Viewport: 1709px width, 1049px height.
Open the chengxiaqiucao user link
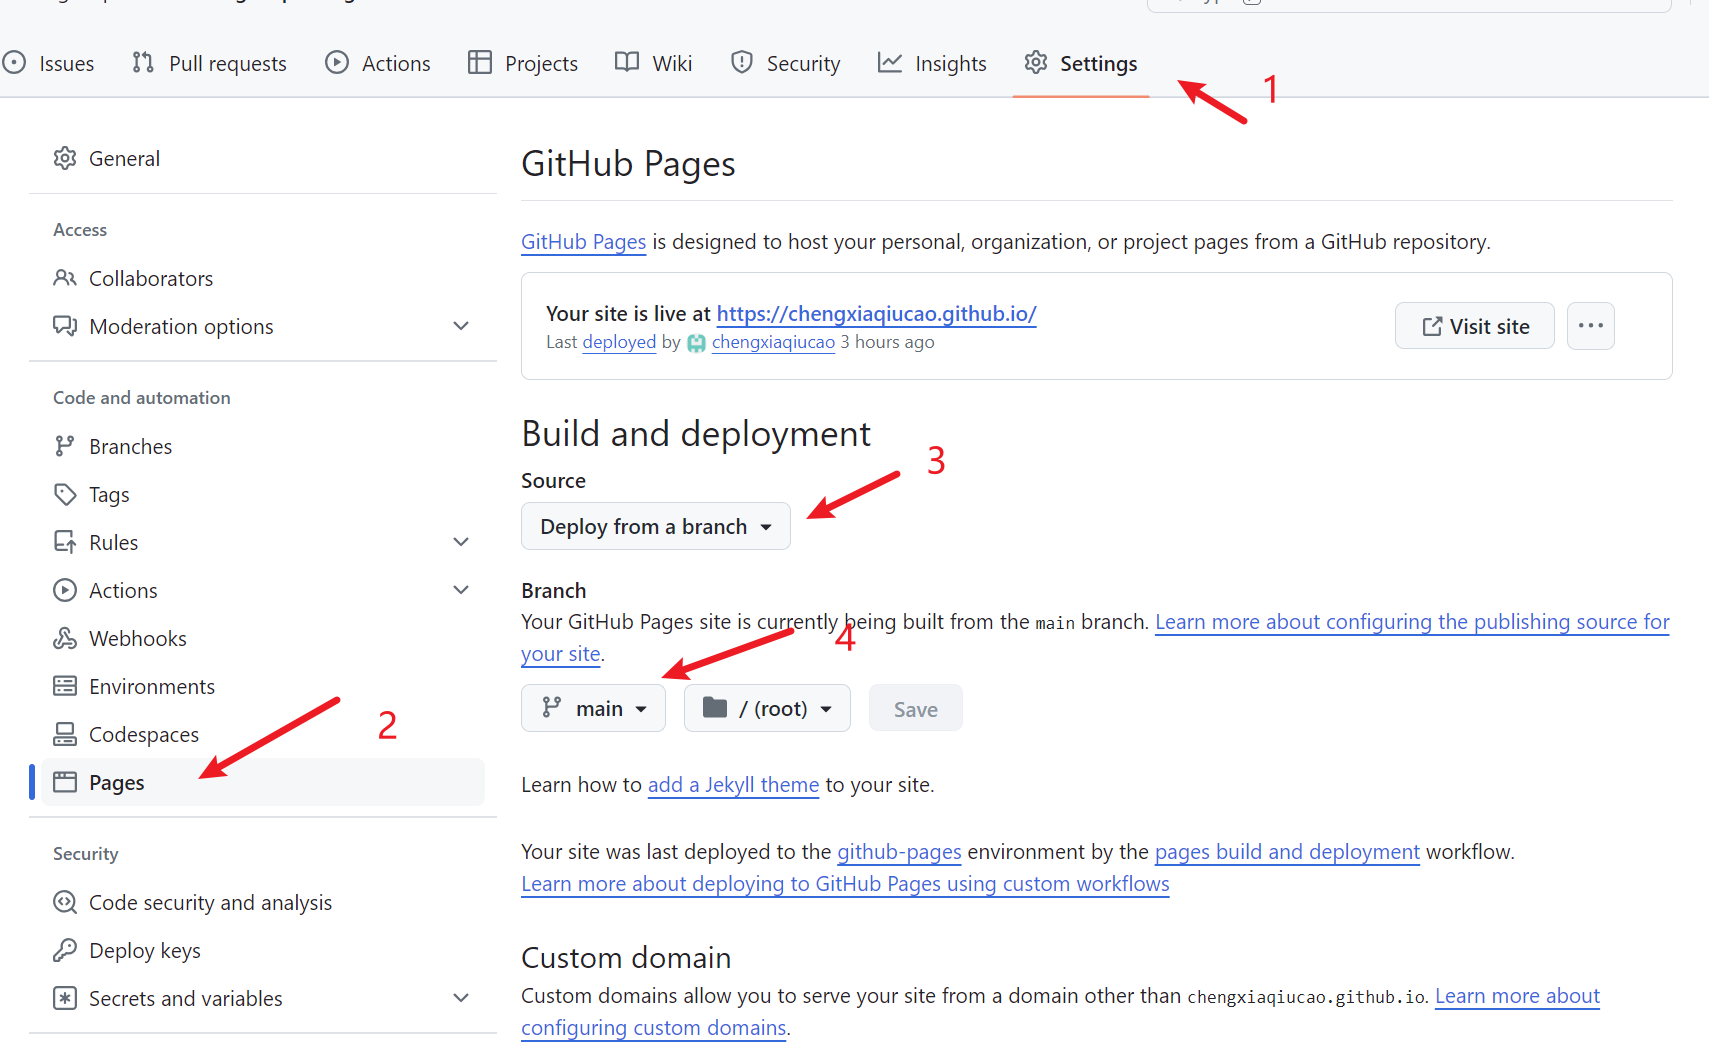point(773,342)
